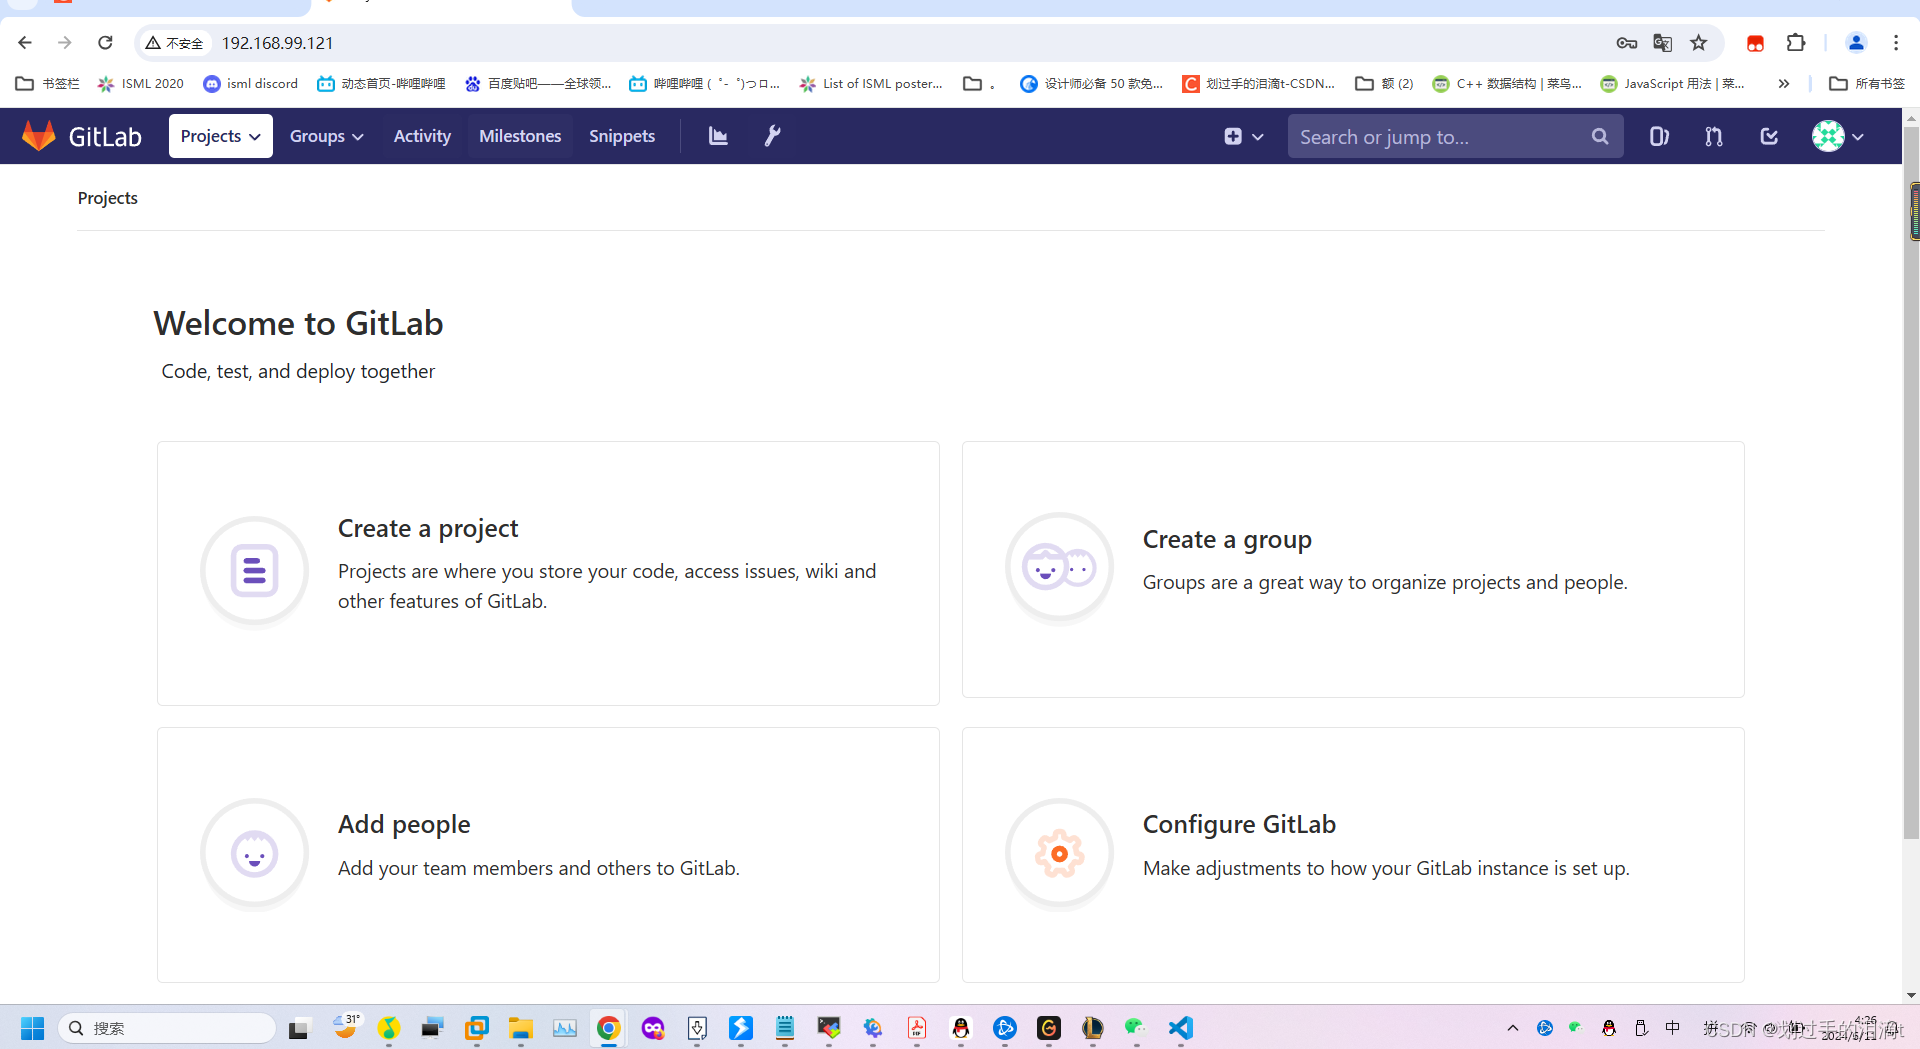
Task: Click the translate page icon
Action: click(x=1663, y=43)
